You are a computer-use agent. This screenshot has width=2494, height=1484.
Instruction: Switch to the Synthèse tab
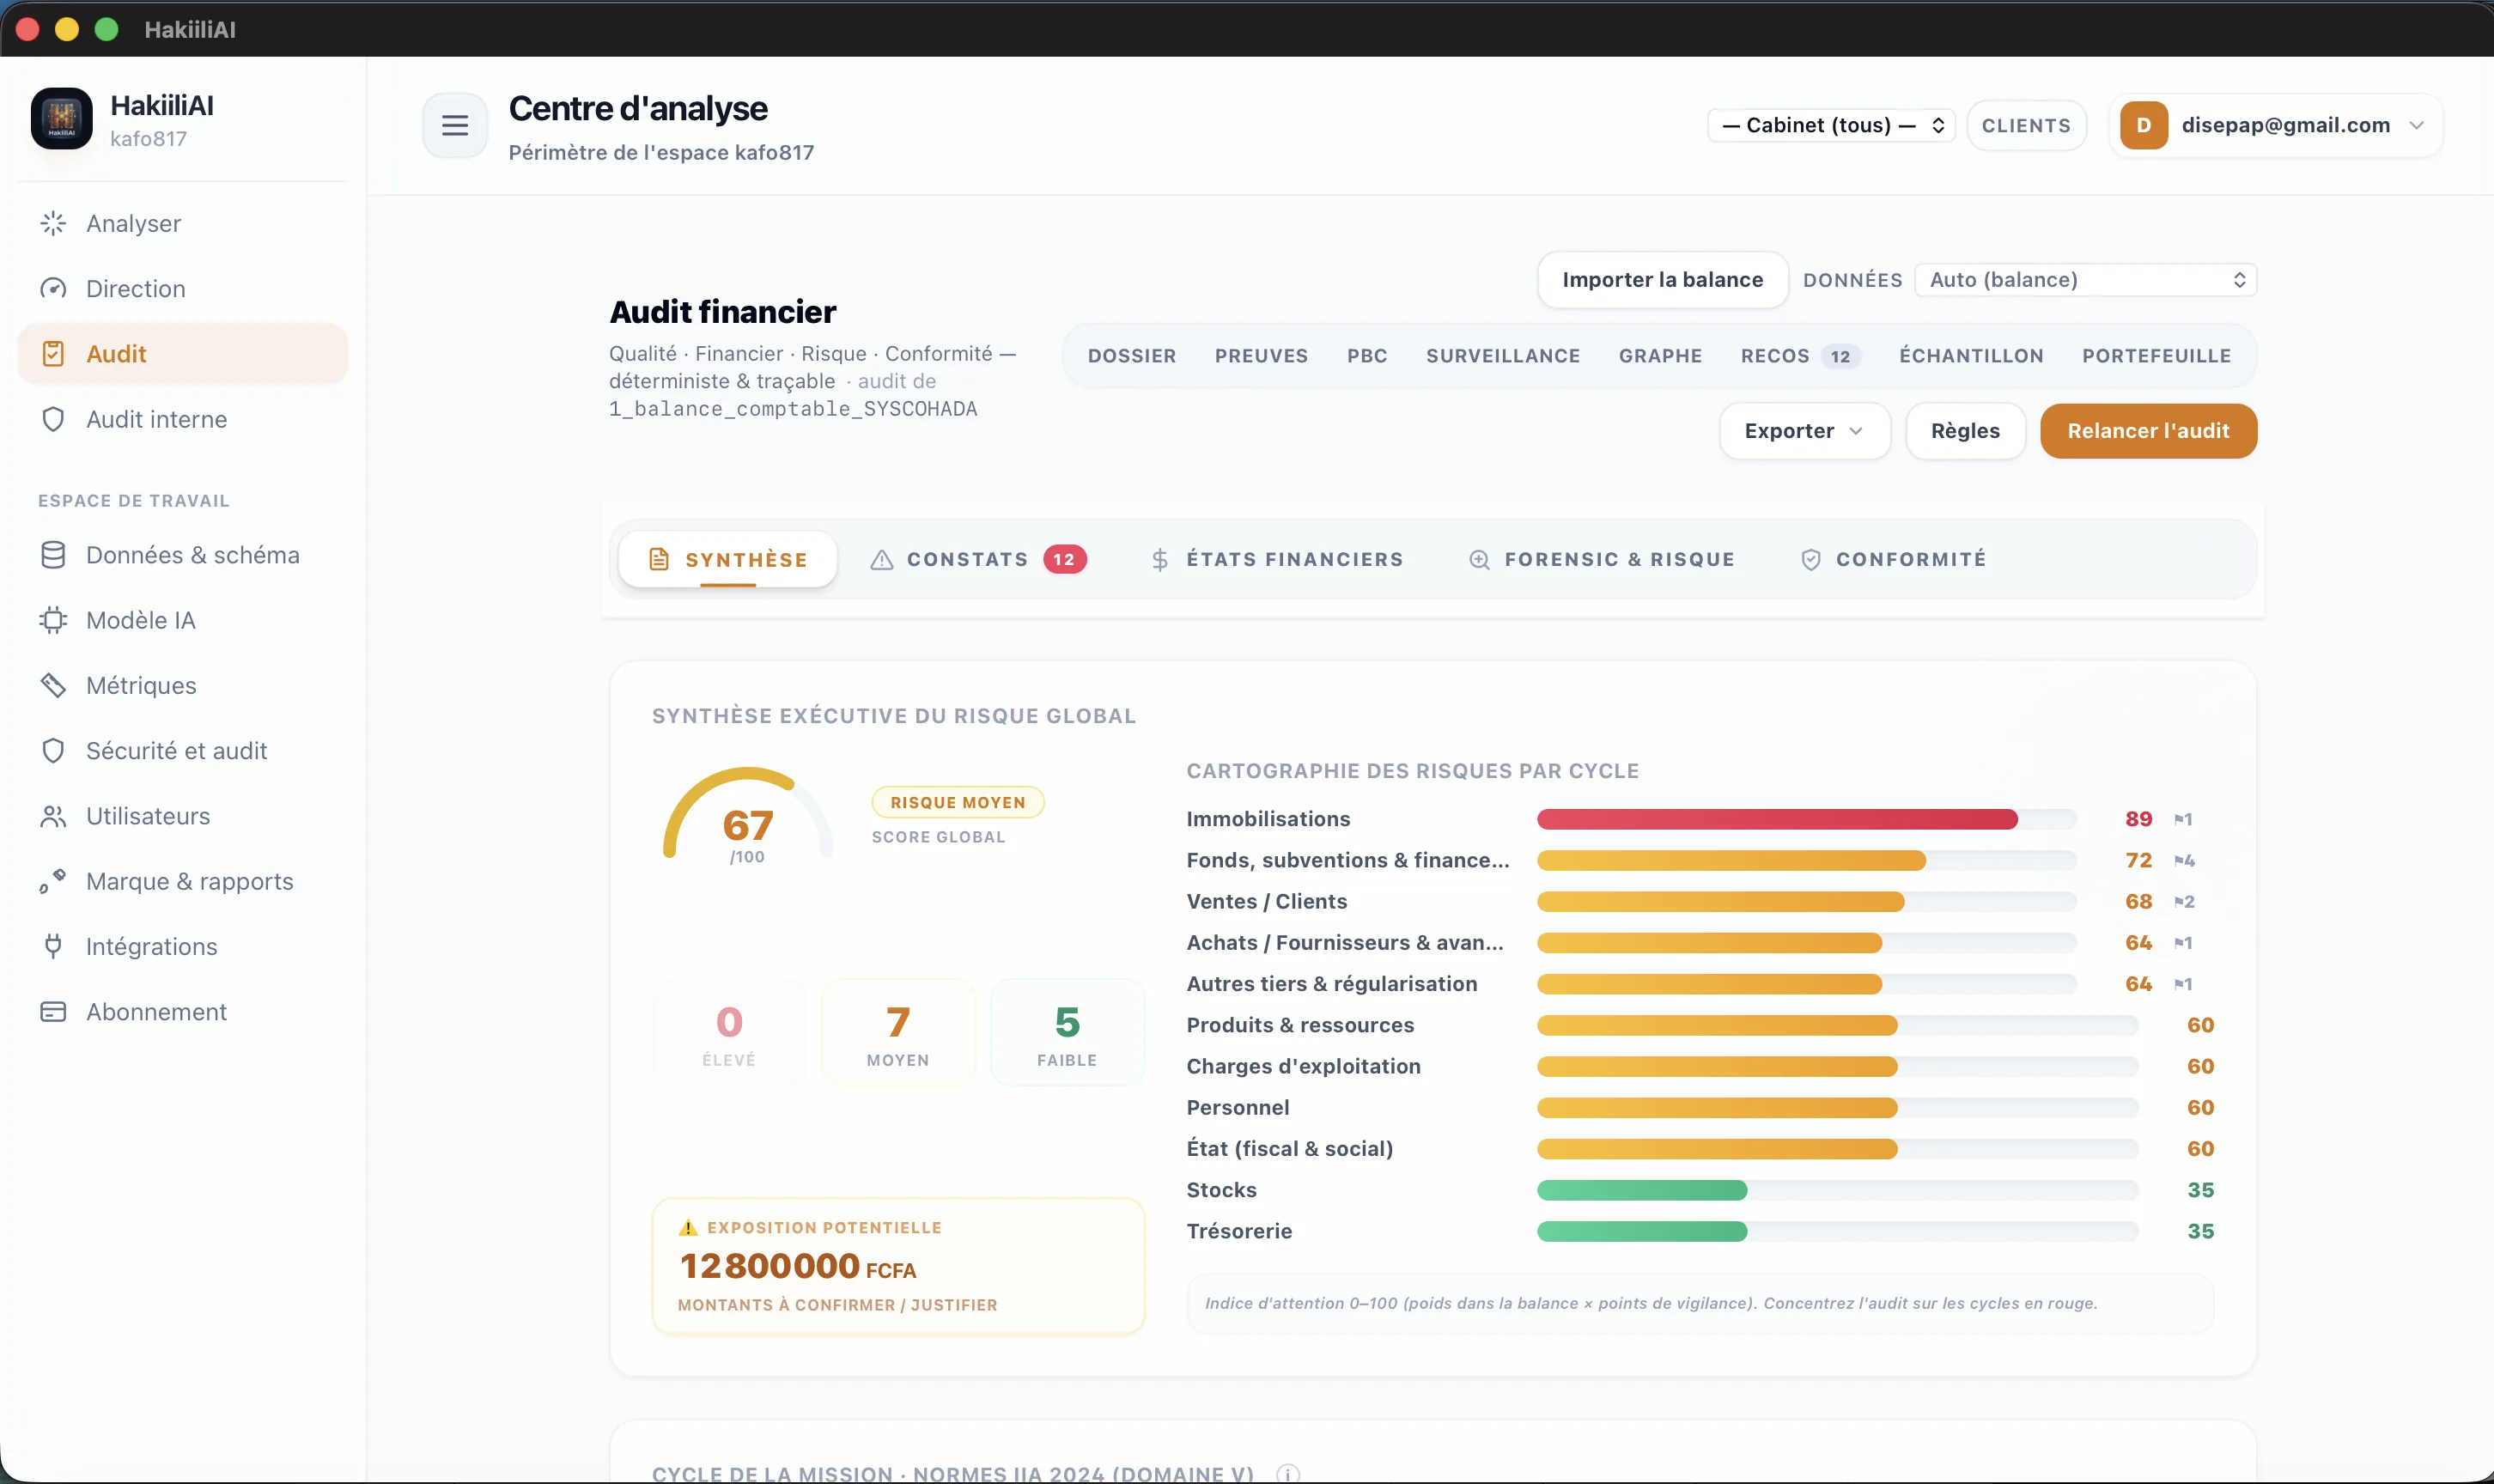click(x=728, y=559)
